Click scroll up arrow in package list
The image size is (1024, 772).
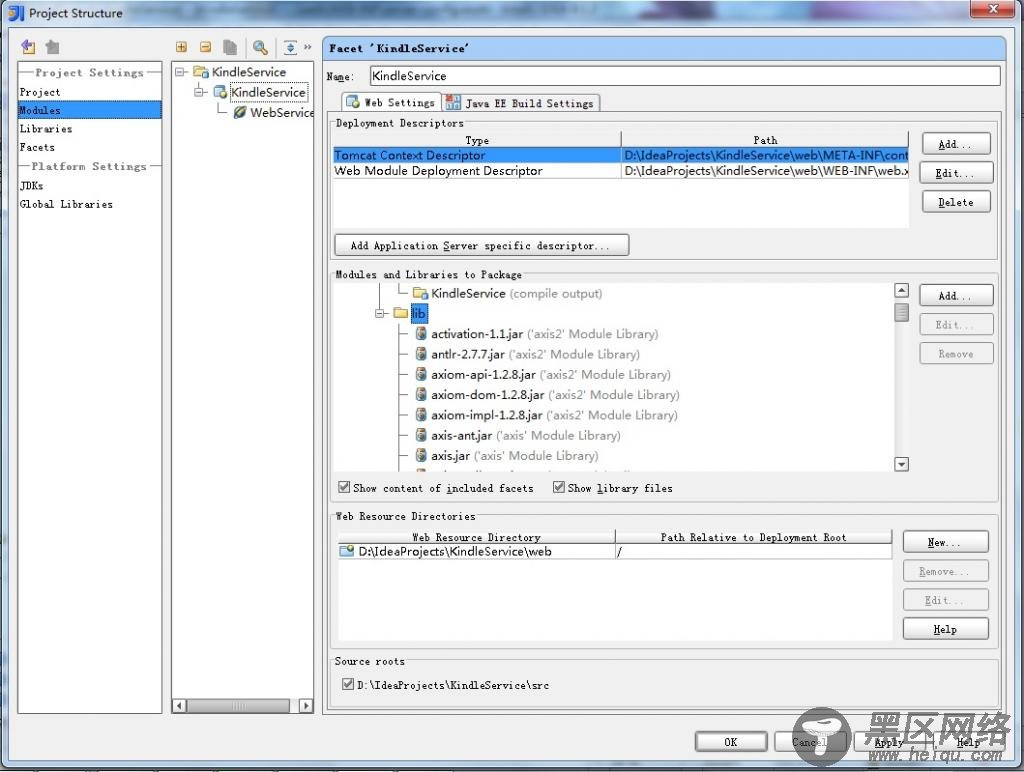(x=901, y=290)
